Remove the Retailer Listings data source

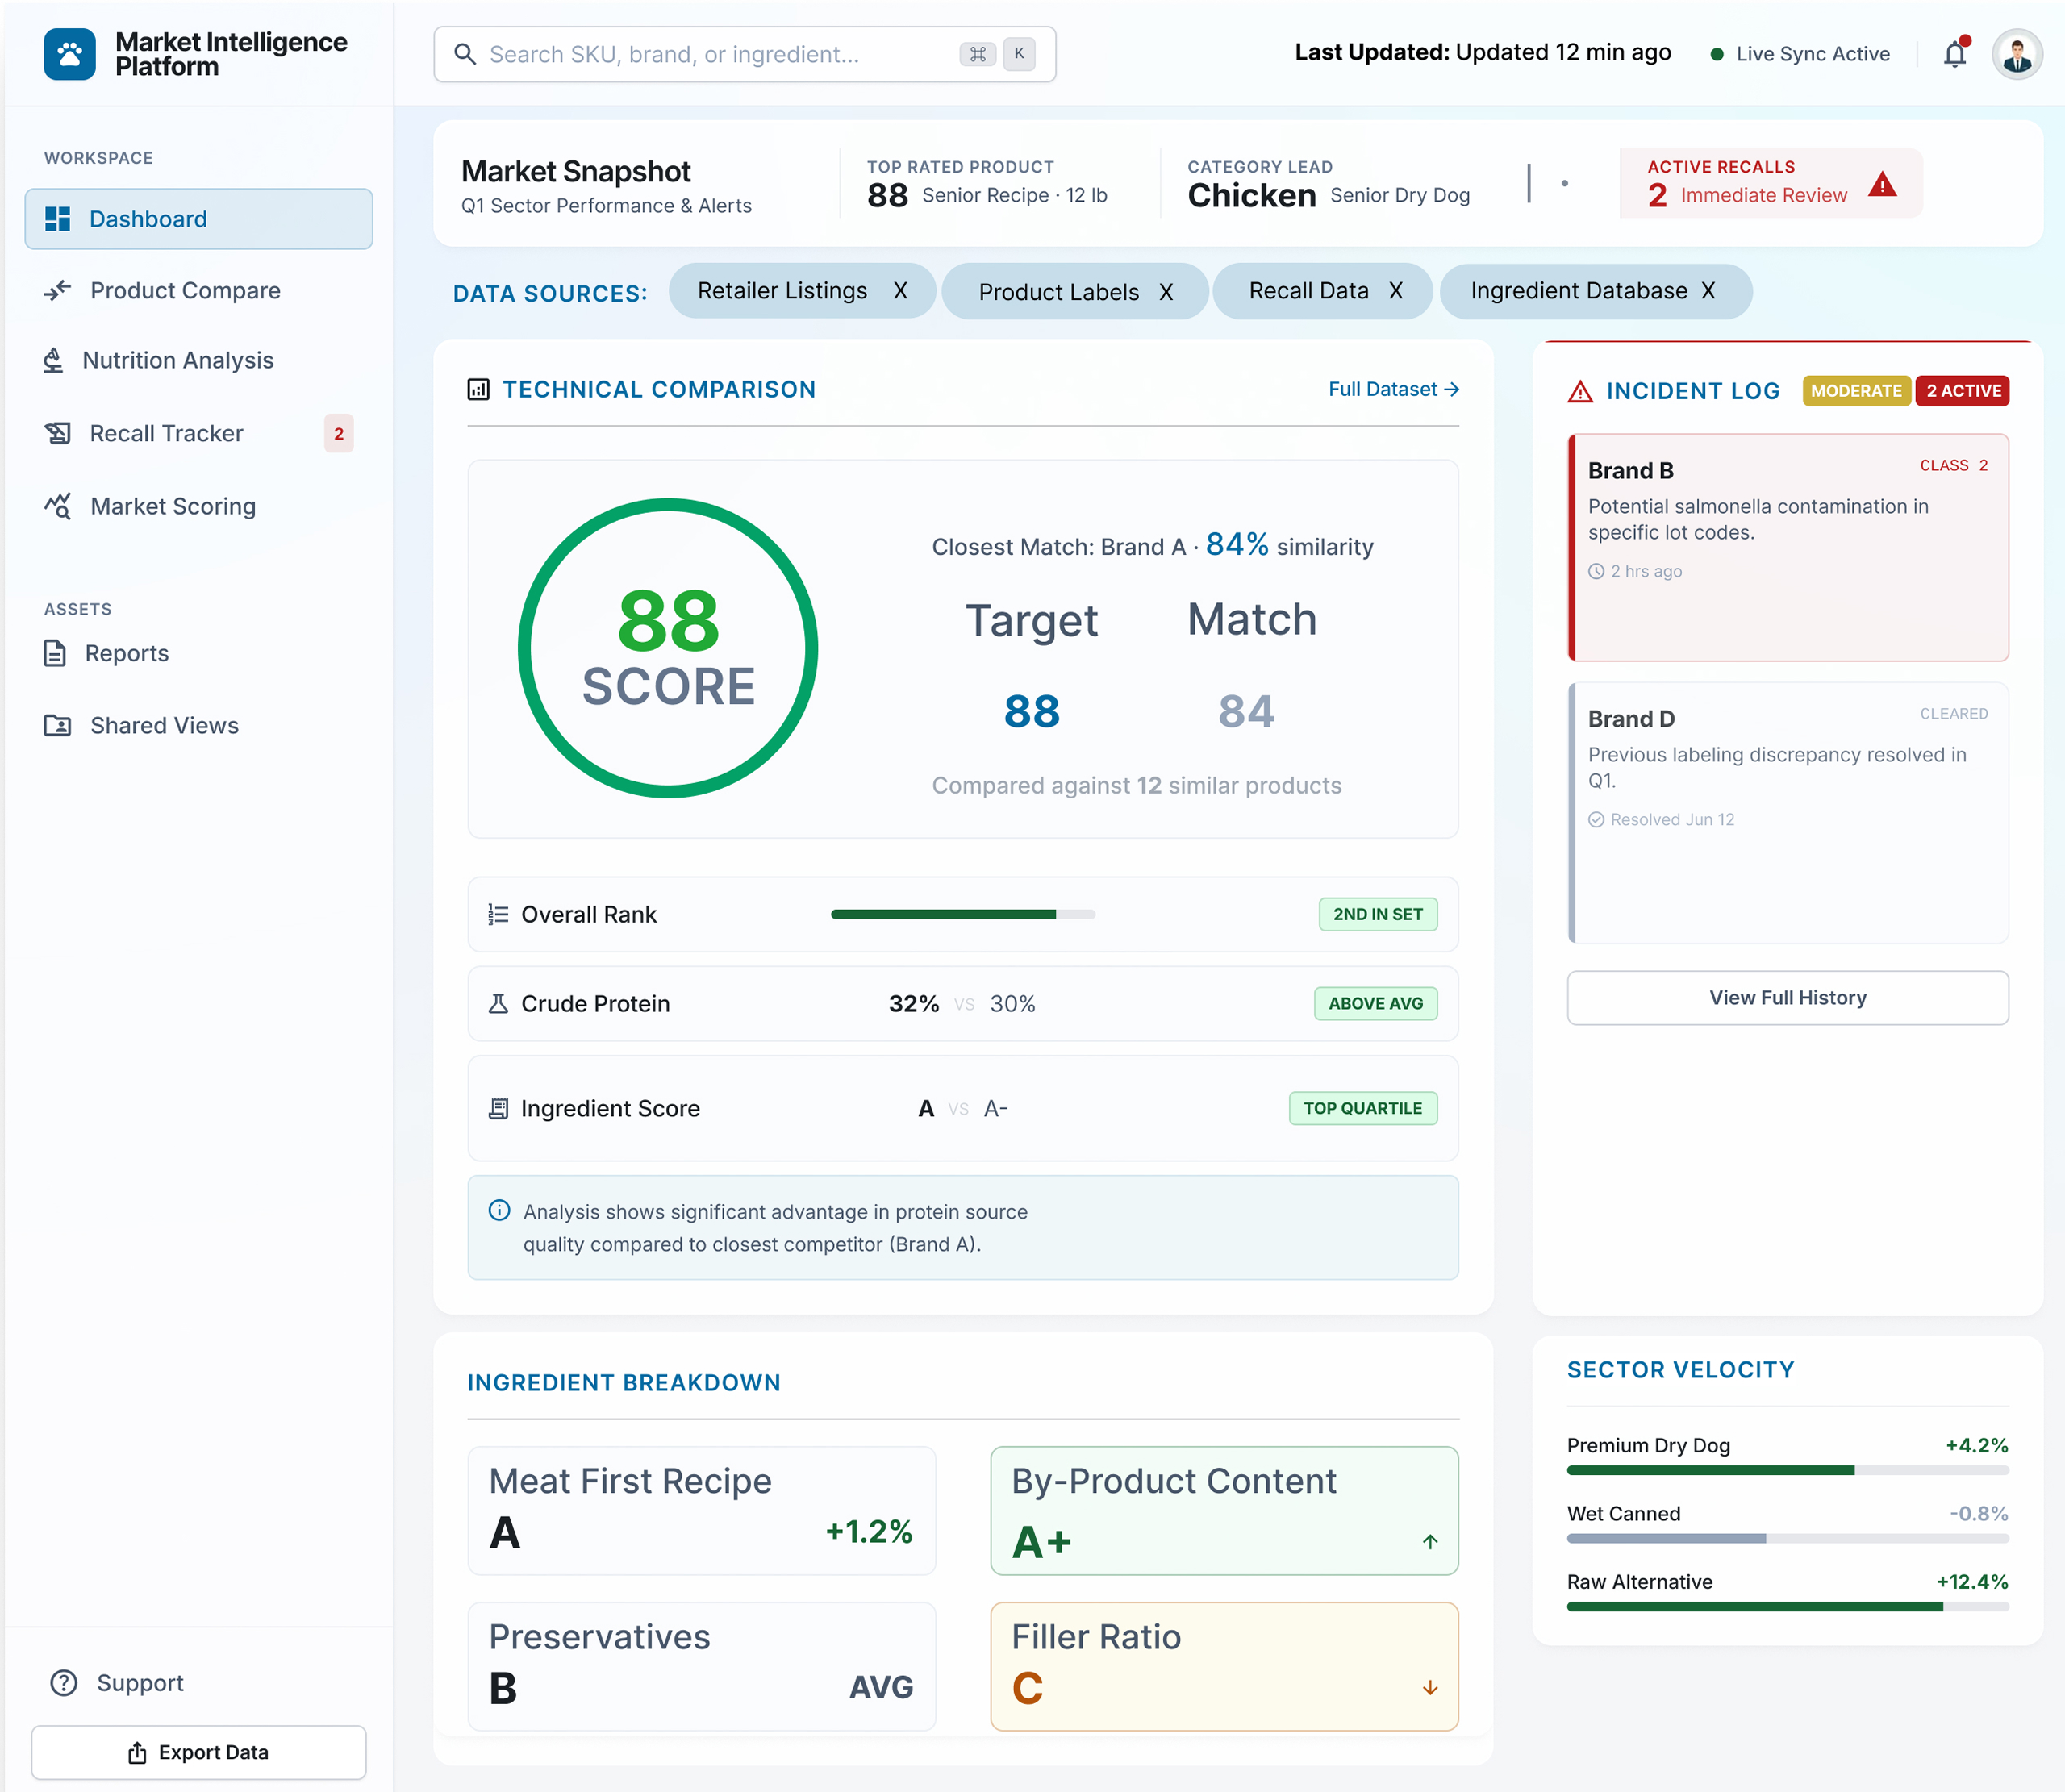coord(900,290)
